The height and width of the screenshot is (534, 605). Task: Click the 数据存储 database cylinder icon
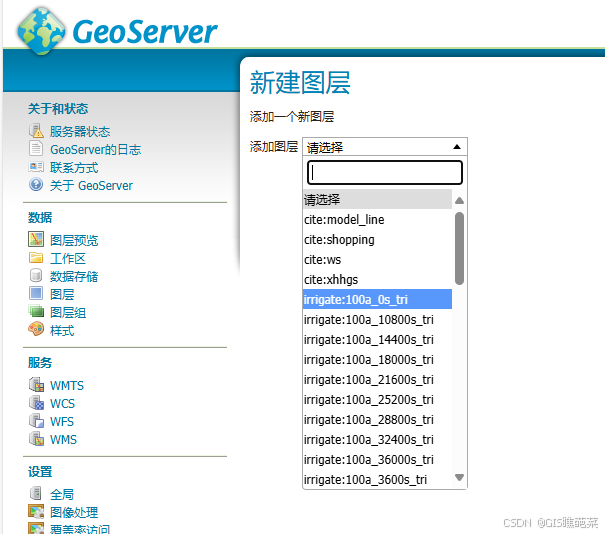(36, 275)
